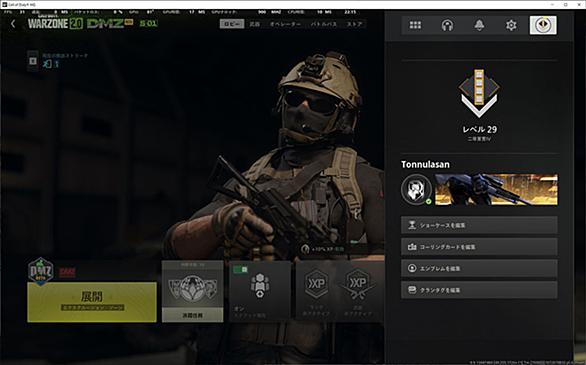Open the faction missions tile

[192, 291]
